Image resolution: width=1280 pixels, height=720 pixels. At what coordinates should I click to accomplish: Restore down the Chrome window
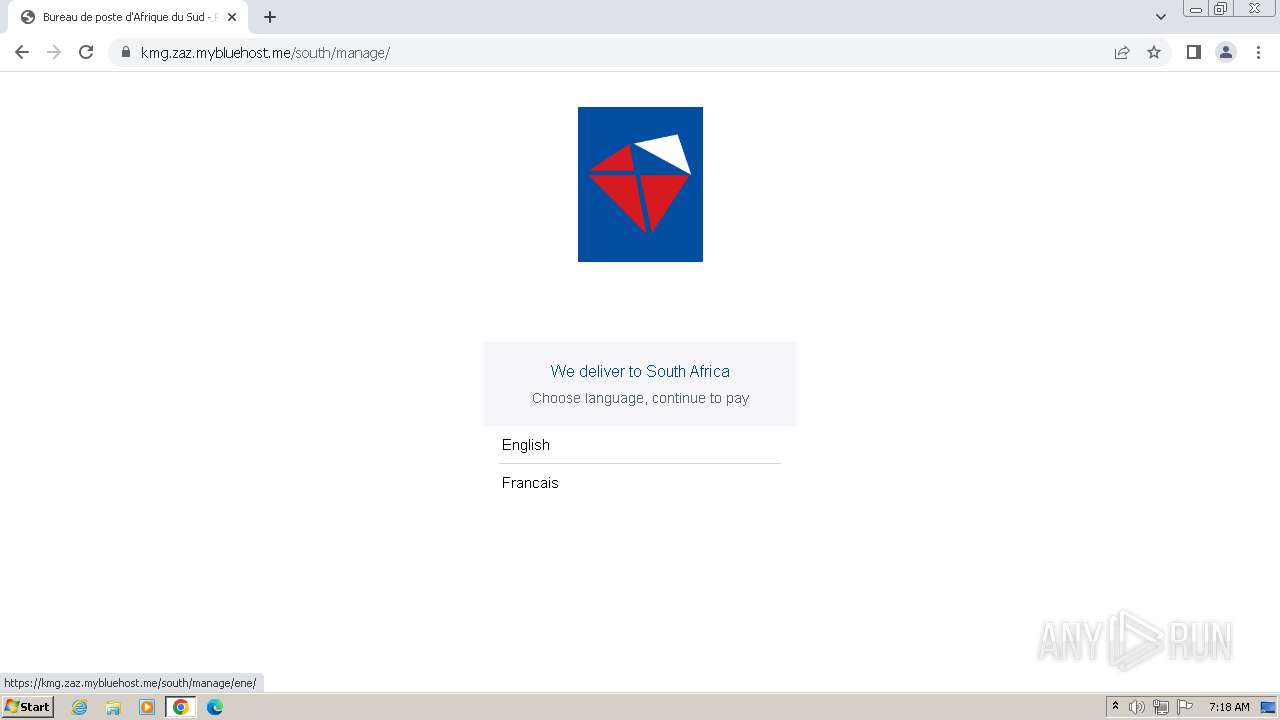[1221, 9]
